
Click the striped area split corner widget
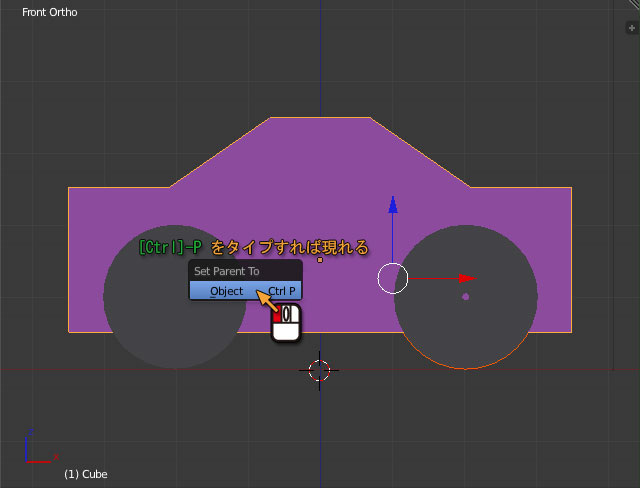pos(633,6)
